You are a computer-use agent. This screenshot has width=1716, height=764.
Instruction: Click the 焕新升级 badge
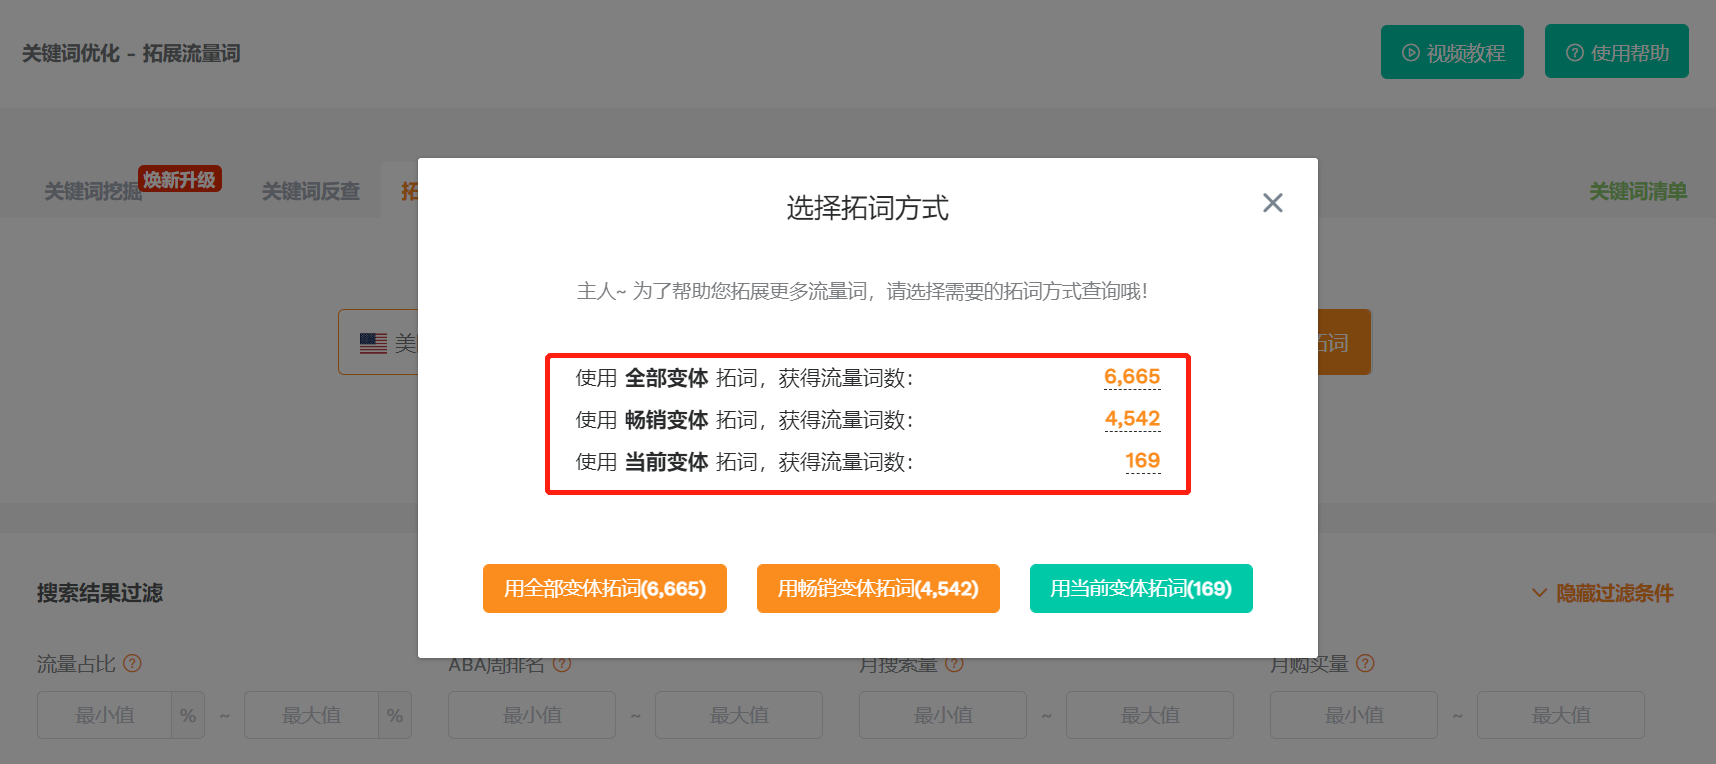tap(179, 179)
